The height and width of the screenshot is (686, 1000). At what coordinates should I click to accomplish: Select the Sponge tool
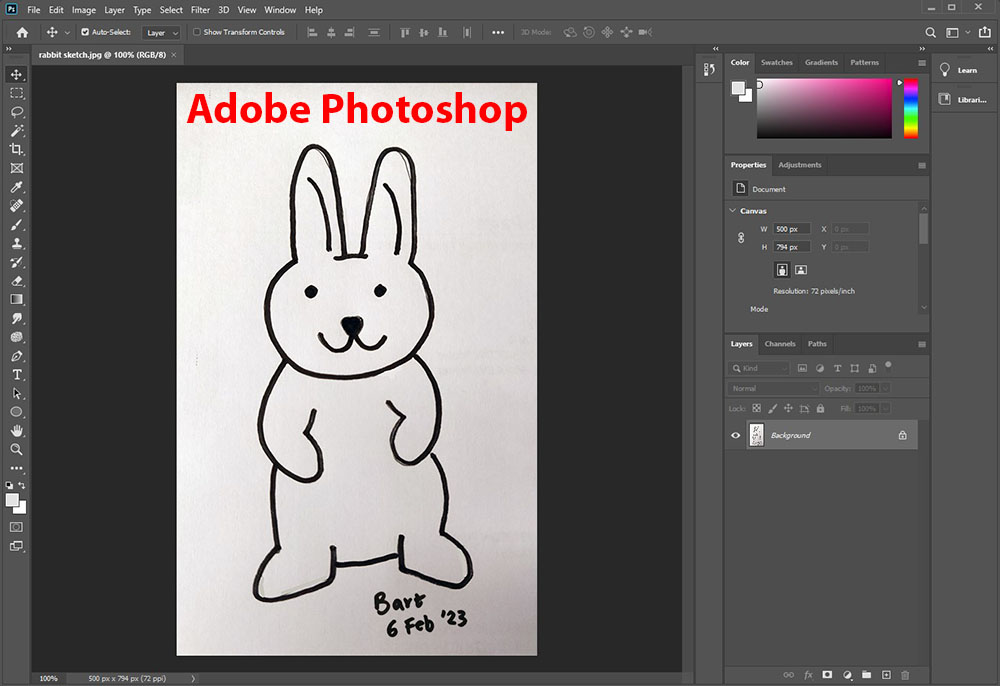17,337
